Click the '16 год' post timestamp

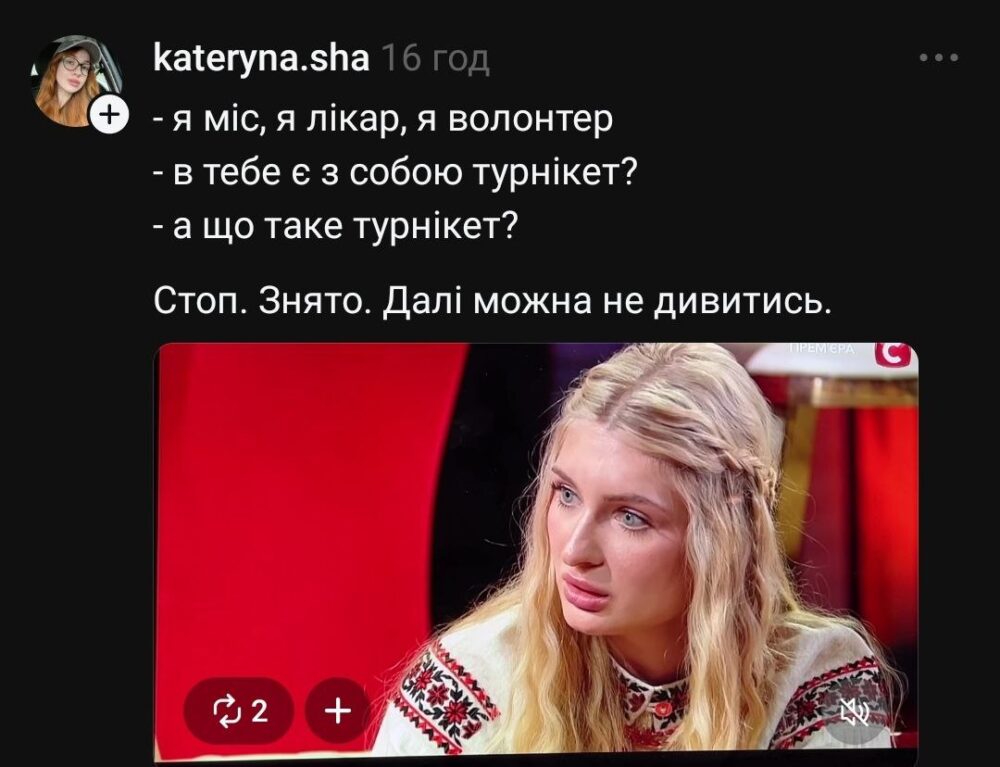coord(436,59)
